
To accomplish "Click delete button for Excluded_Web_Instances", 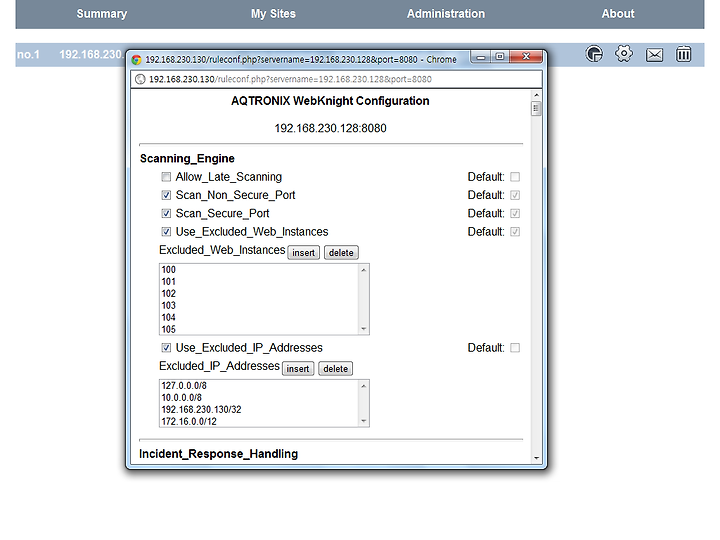I will 341,253.
